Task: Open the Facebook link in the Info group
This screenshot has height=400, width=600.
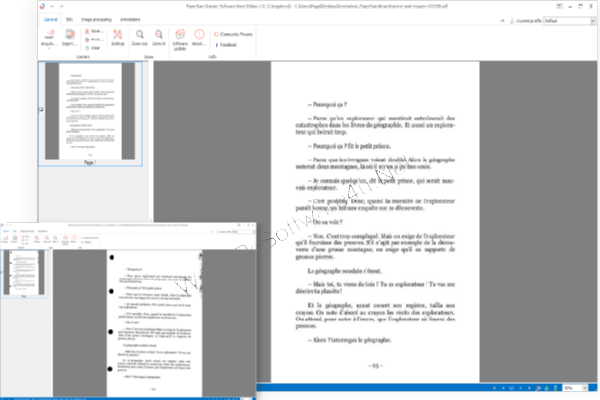Action: [x=226, y=45]
